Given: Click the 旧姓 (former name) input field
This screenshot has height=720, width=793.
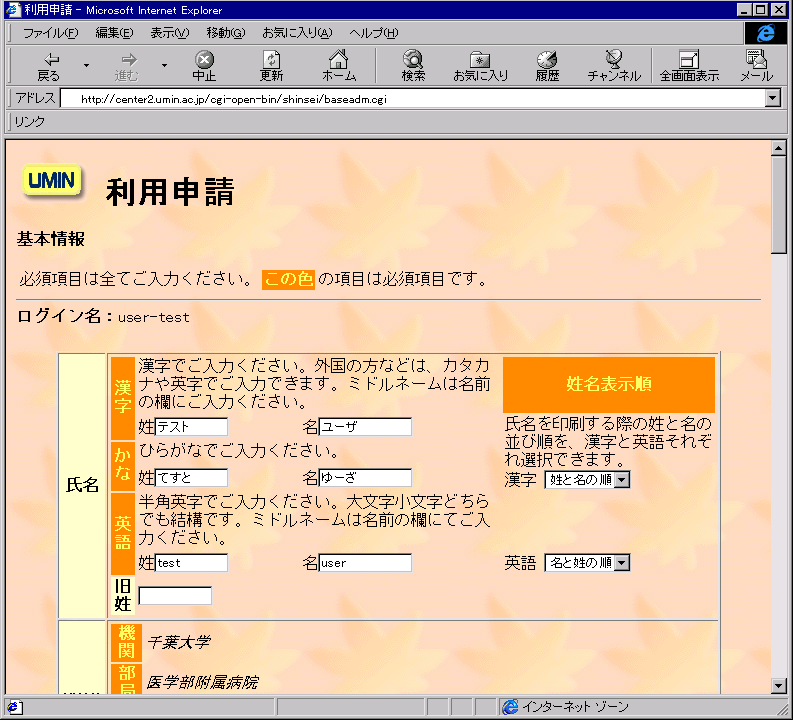Looking at the screenshot, I should click(175, 596).
